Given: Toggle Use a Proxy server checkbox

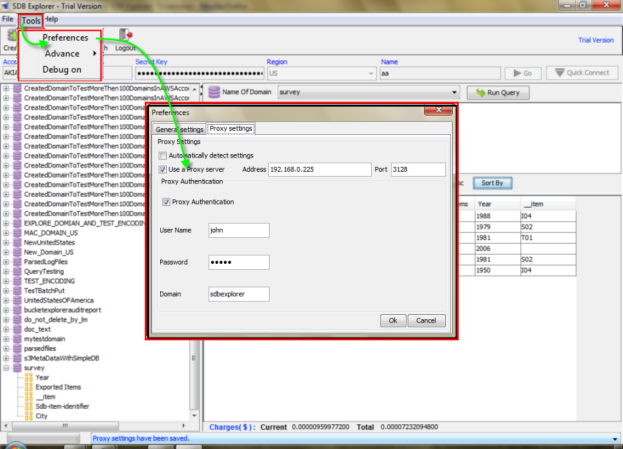Looking at the screenshot, I should 163,169.
